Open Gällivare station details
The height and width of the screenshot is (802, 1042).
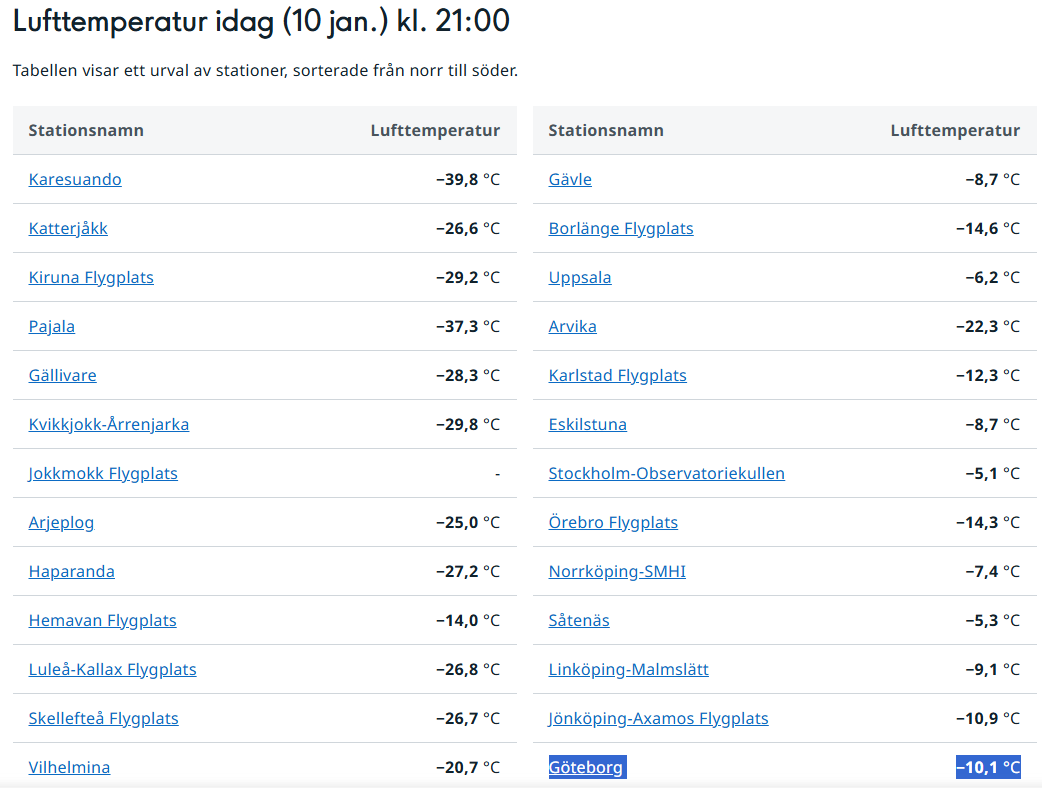point(62,375)
